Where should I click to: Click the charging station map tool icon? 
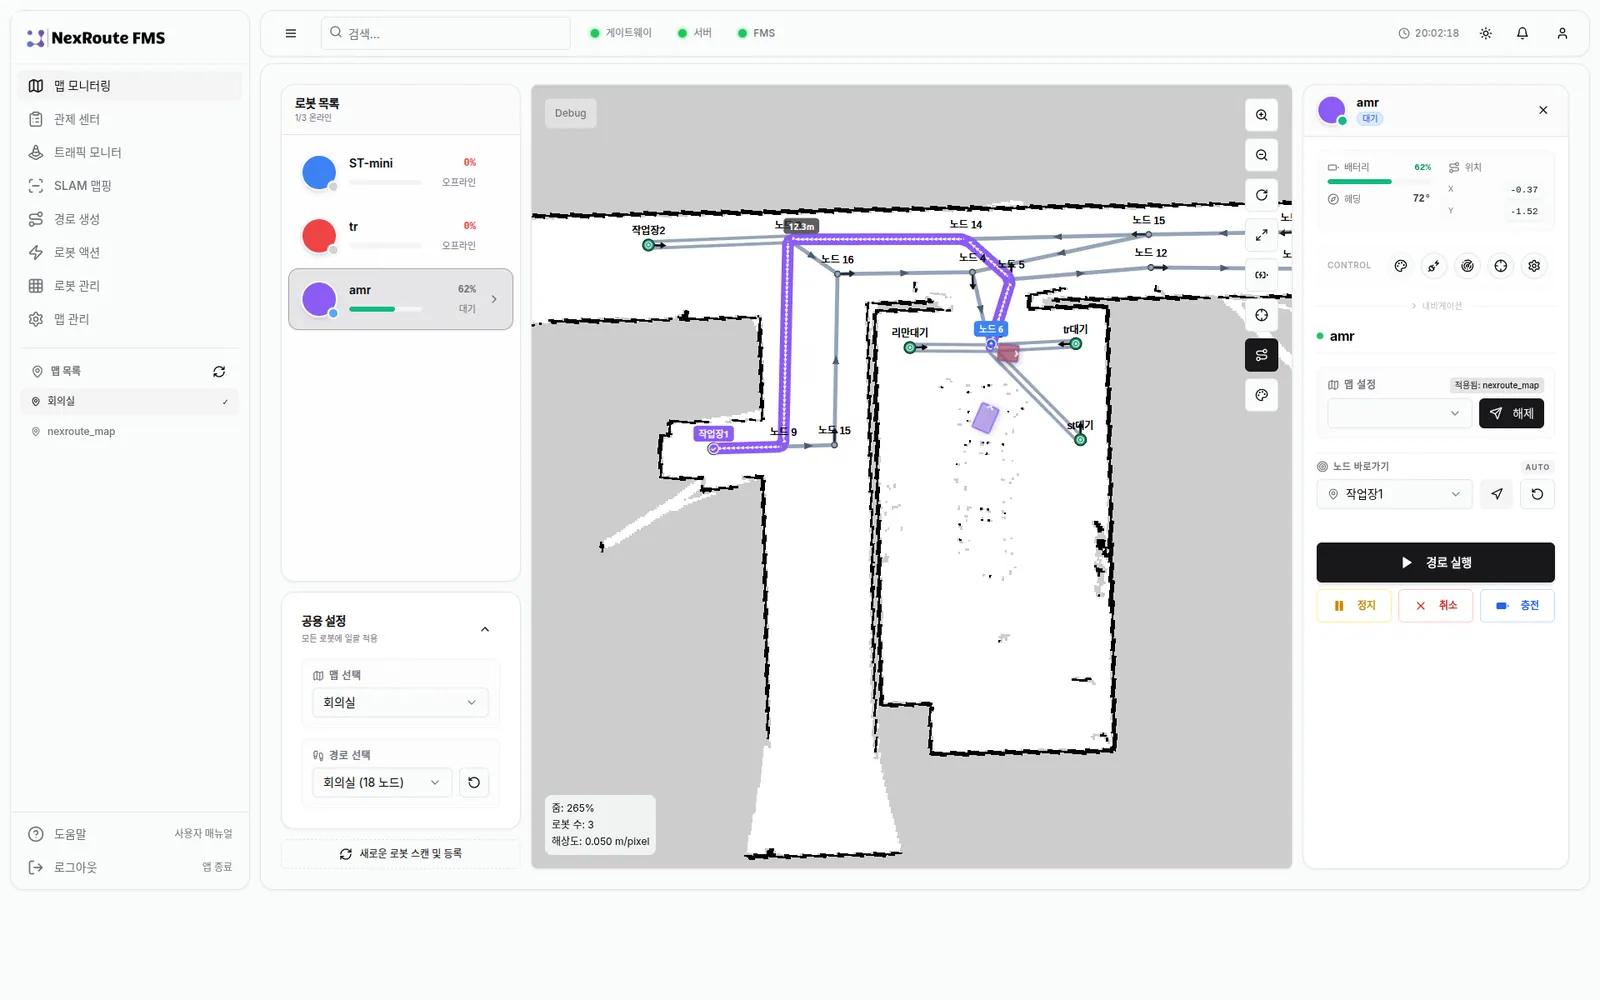1261,275
